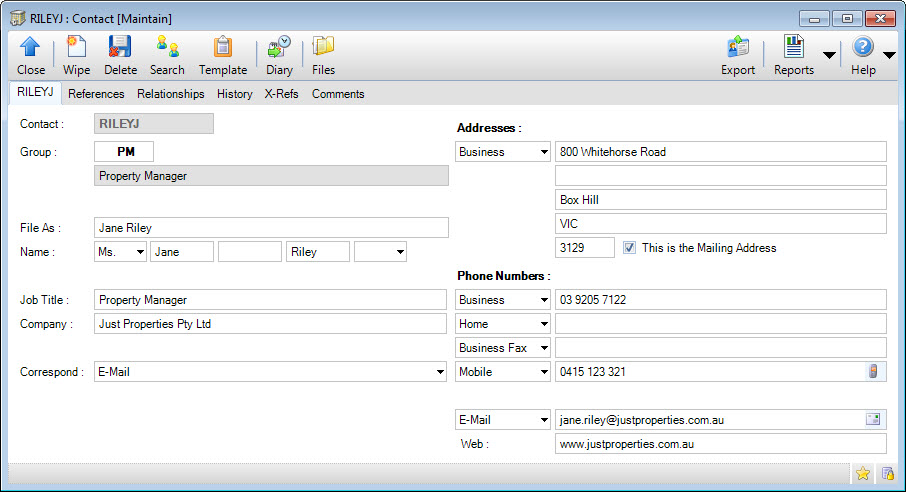
Task: Switch to the History tab
Action: pos(235,94)
